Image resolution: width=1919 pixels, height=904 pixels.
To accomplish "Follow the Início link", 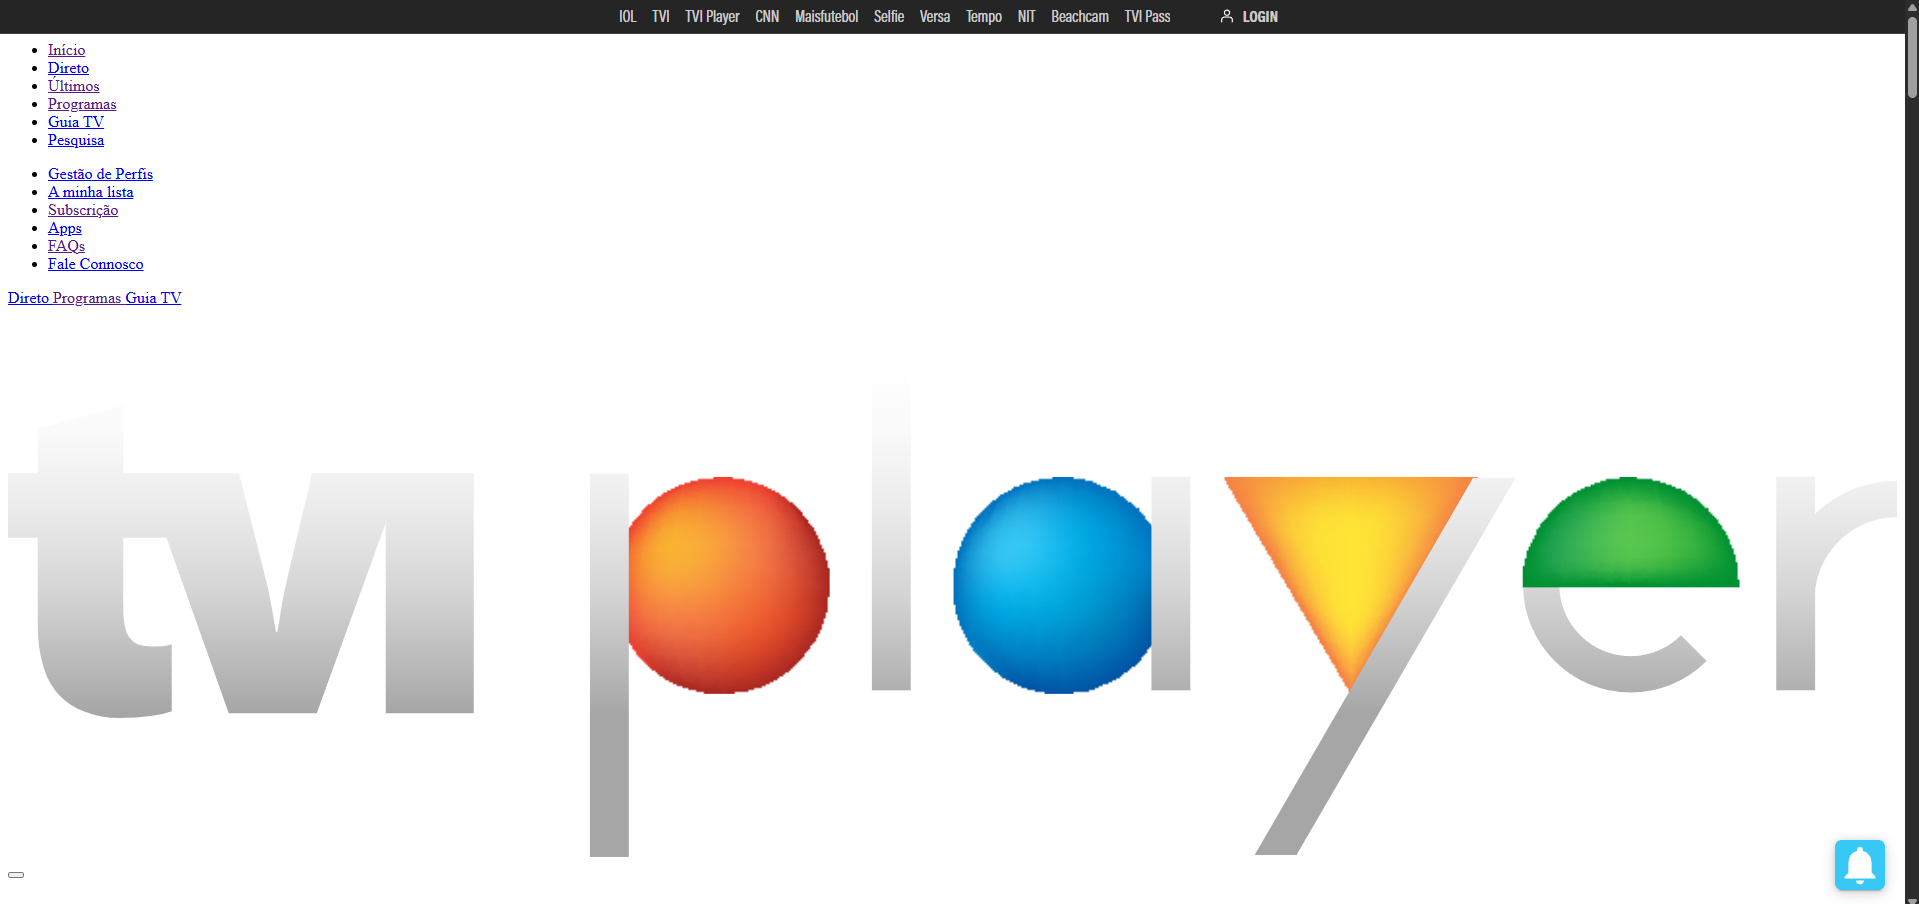I will [x=66, y=50].
